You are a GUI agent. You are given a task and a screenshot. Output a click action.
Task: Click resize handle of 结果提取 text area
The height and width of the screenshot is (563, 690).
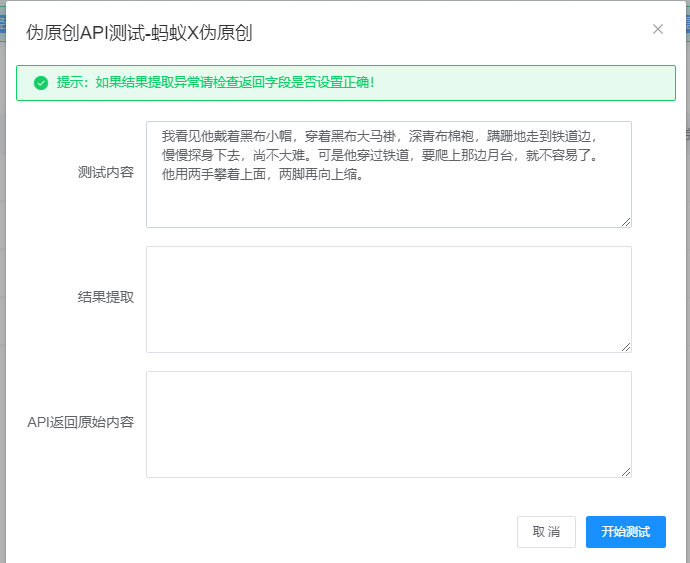pos(626,347)
